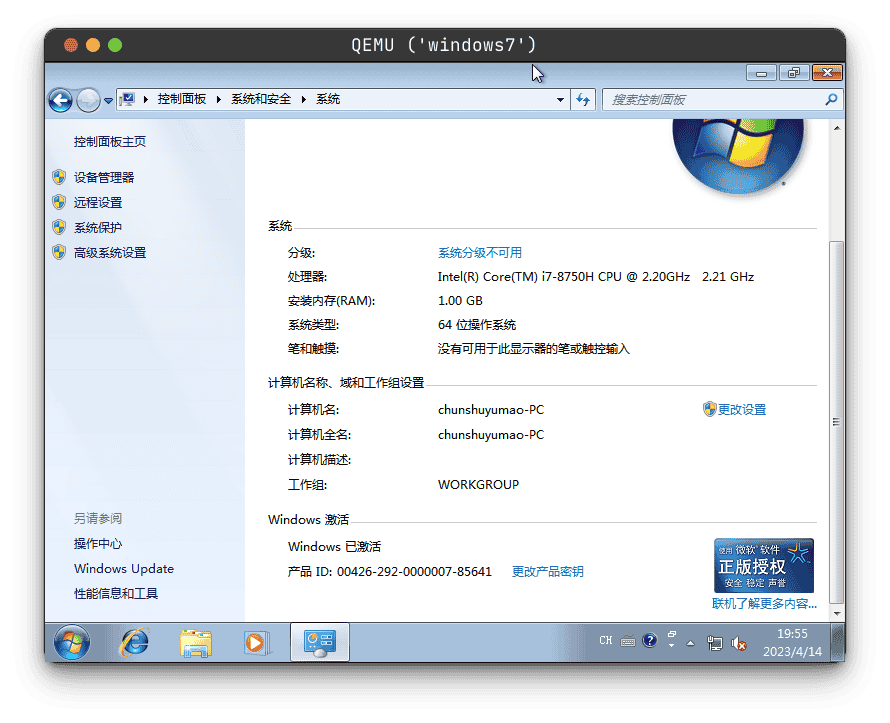
Task: Expand the arrow after 系统和安全 breadcrumb
Action: click(x=304, y=99)
